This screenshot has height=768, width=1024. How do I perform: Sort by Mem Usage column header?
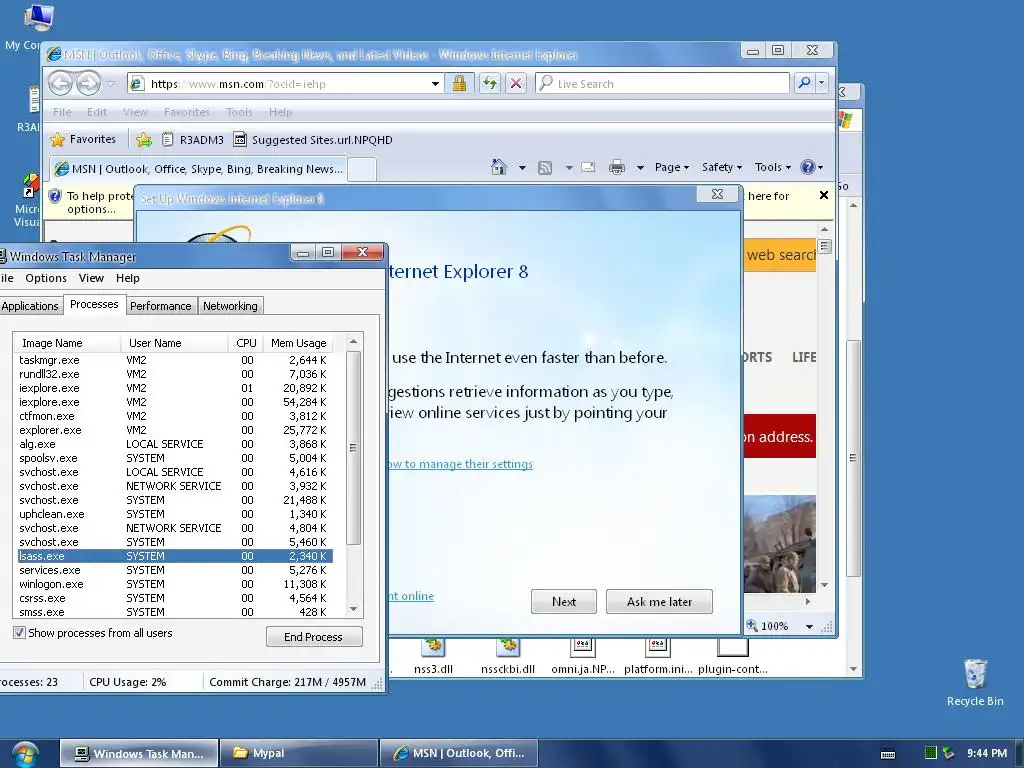pyautogui.click(x=298, y=343)
